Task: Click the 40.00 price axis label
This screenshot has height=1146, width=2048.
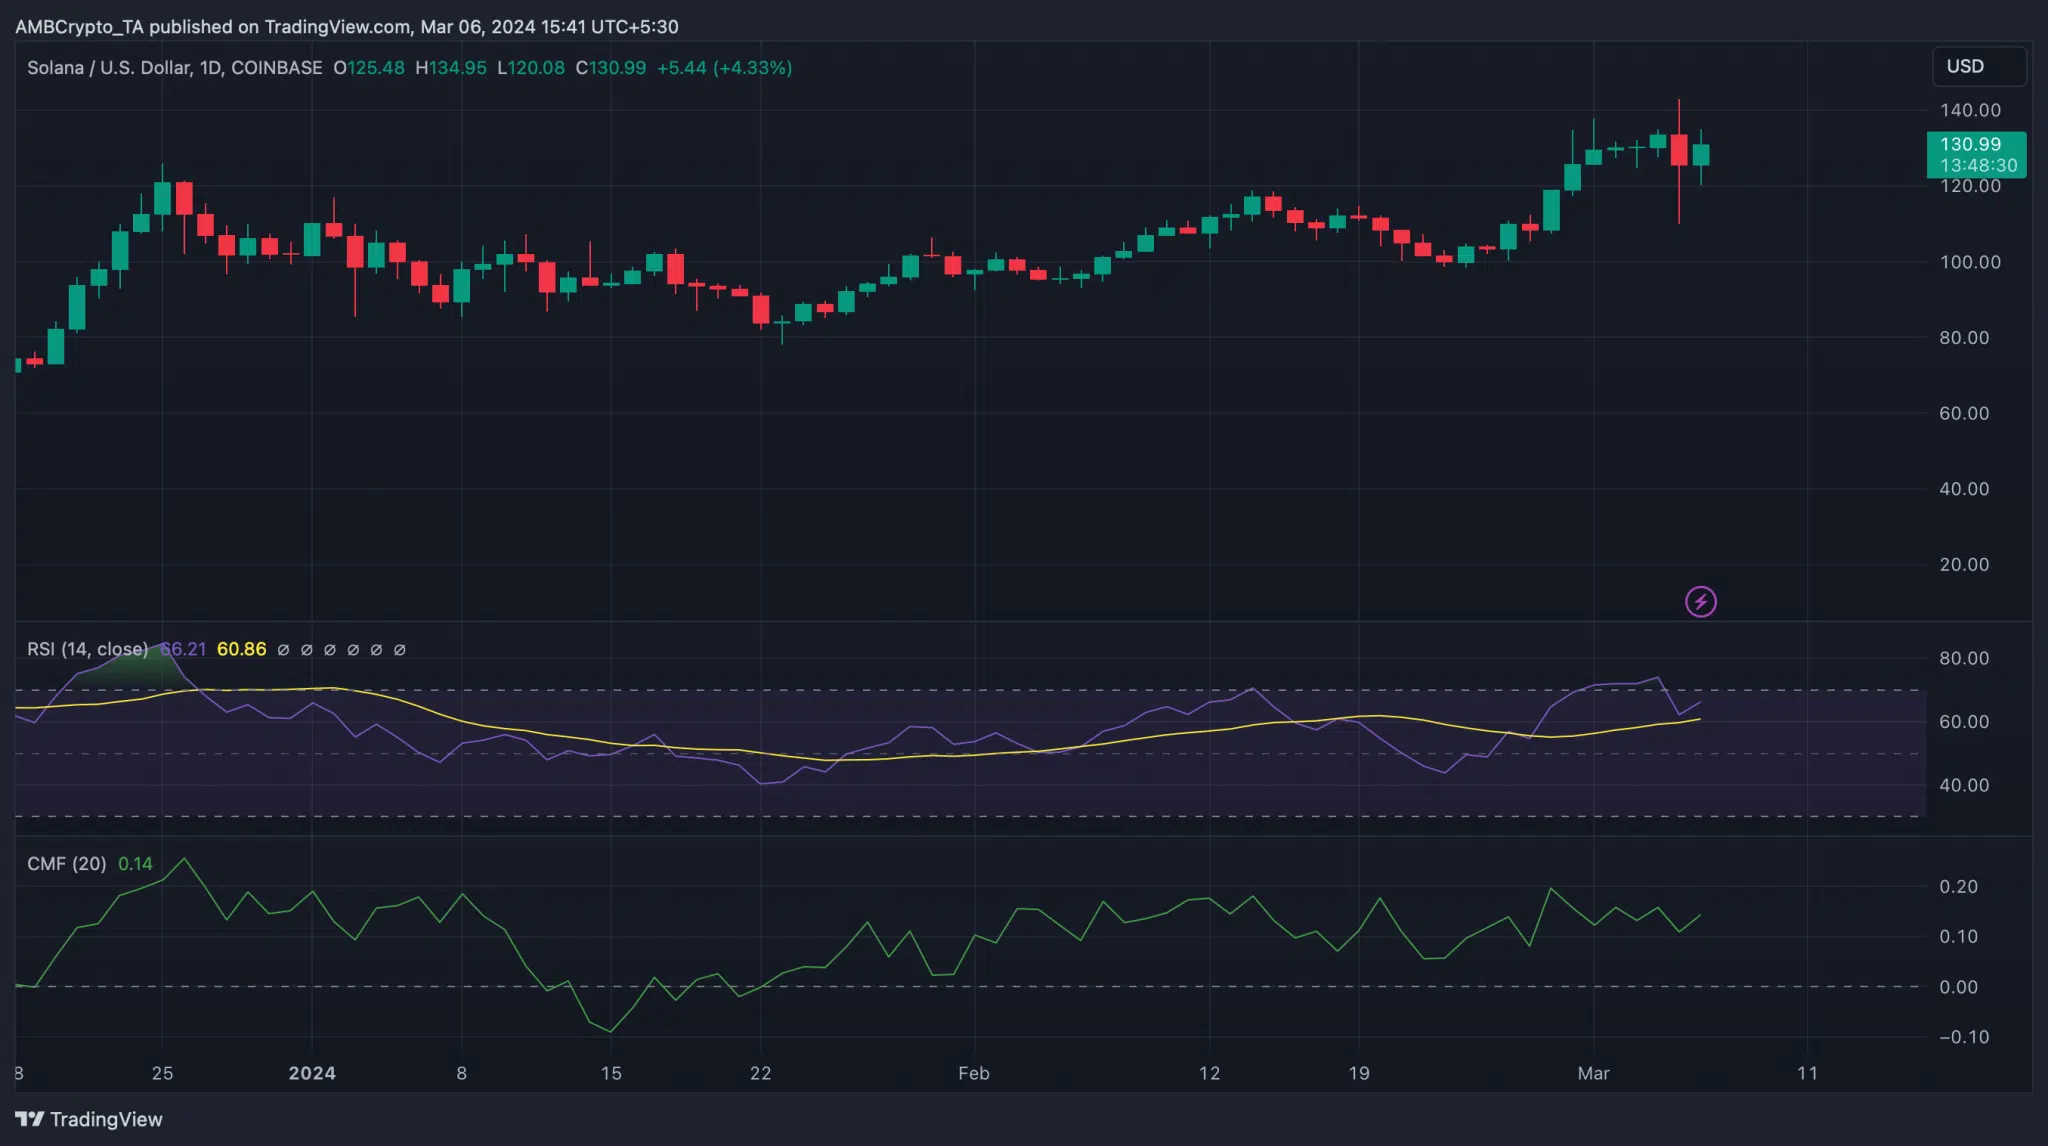Action: click(1964, 489)
